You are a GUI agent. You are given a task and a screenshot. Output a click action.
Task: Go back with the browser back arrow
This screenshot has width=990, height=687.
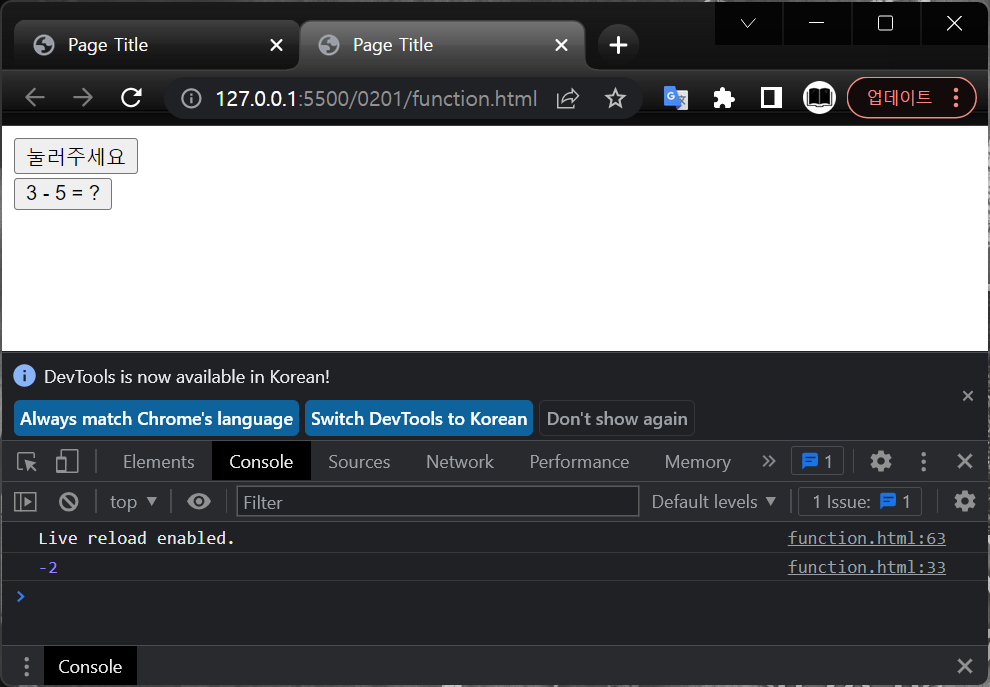(35, 98)
